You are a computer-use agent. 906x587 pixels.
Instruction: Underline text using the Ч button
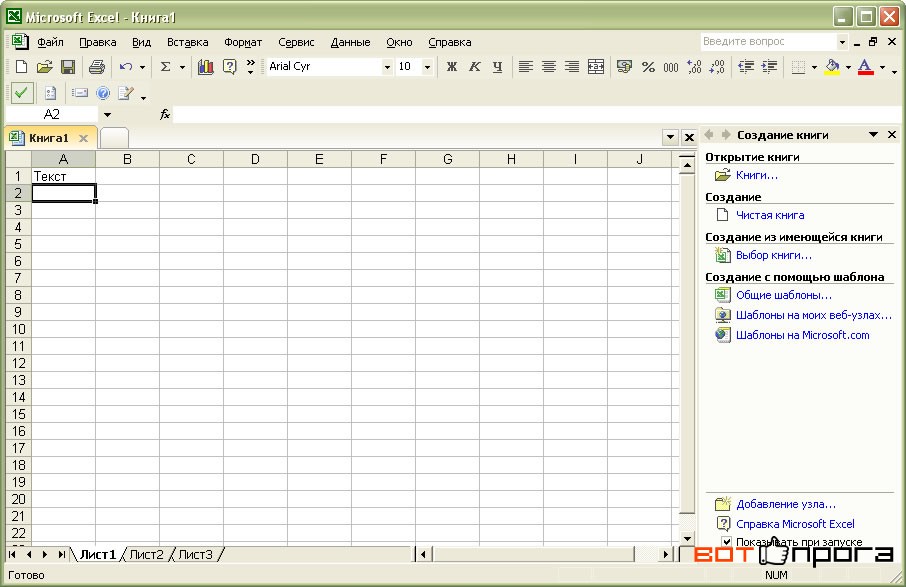coord(497,66)
